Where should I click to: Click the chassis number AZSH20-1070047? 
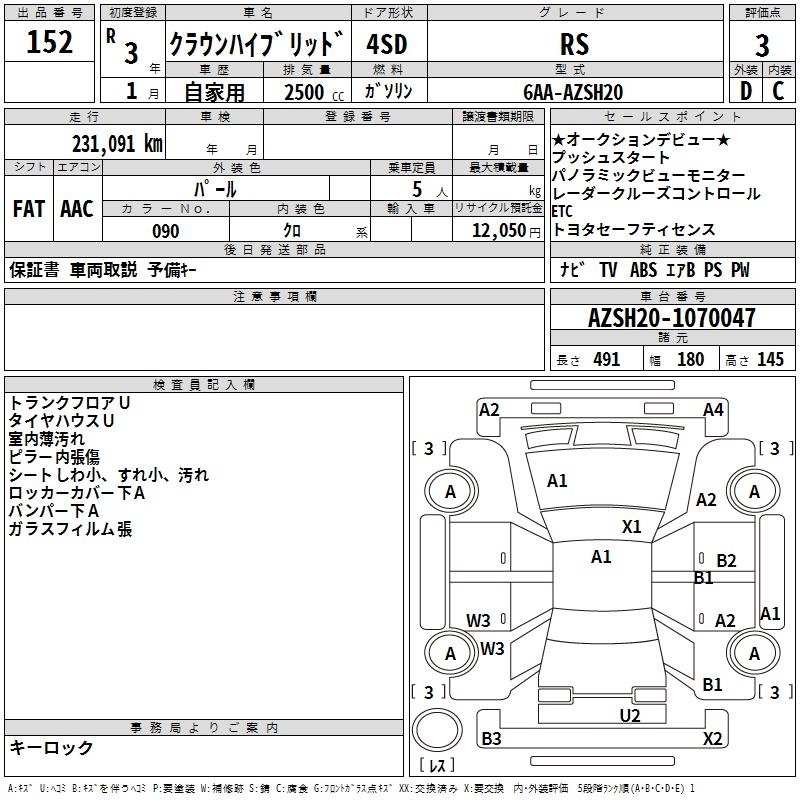(x=672, y=318)
